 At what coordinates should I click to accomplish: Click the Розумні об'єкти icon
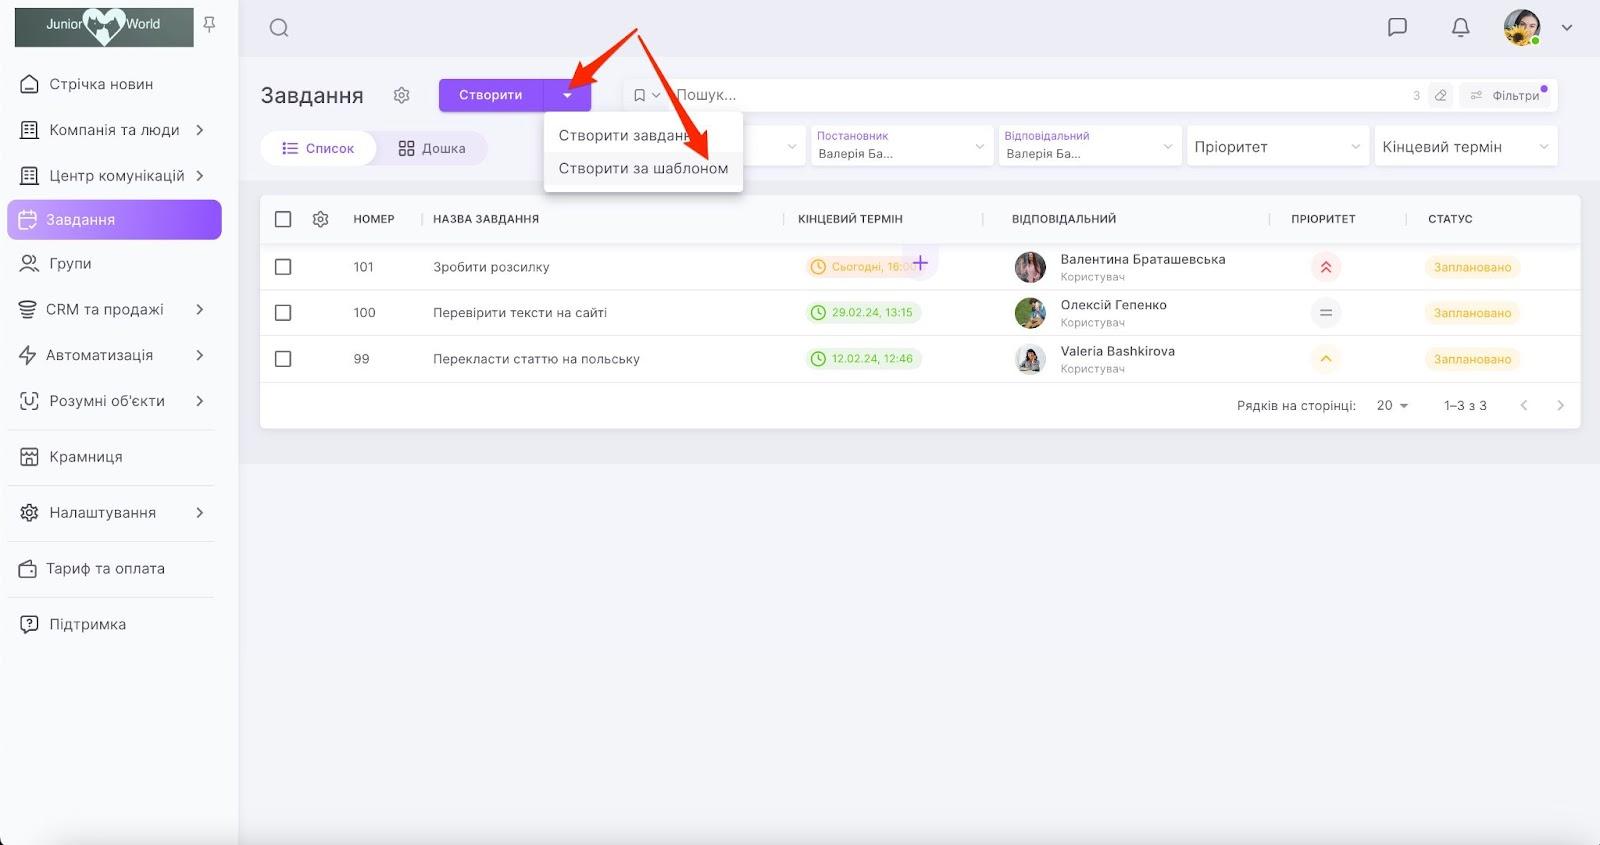[29, 402]
